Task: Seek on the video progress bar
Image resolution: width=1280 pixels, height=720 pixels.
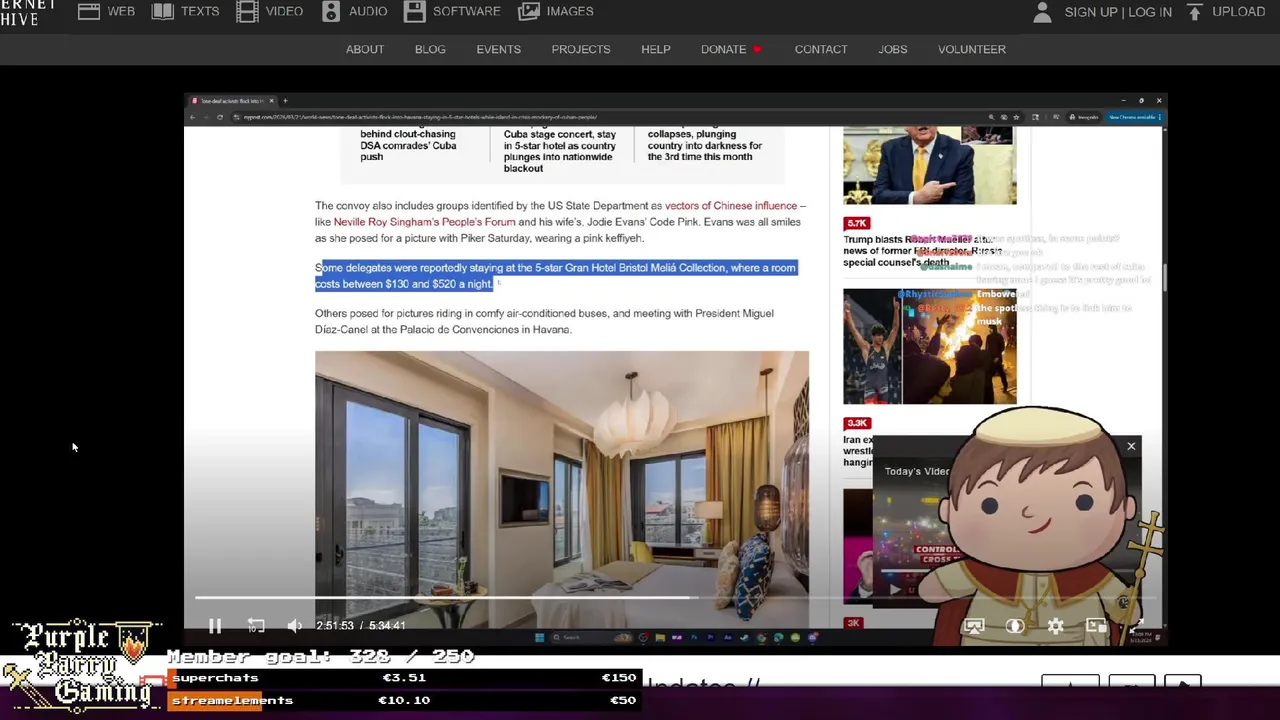Action: point(675,598)
